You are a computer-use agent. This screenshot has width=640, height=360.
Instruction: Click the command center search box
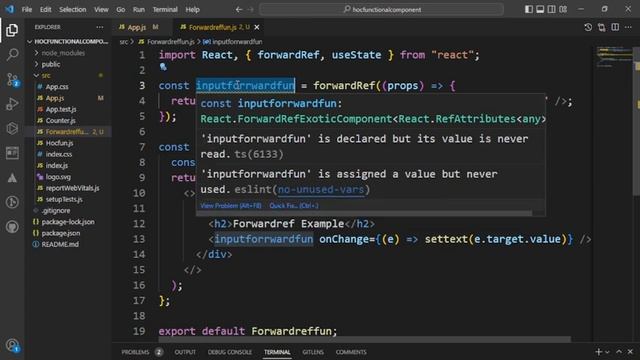[381, 9]
